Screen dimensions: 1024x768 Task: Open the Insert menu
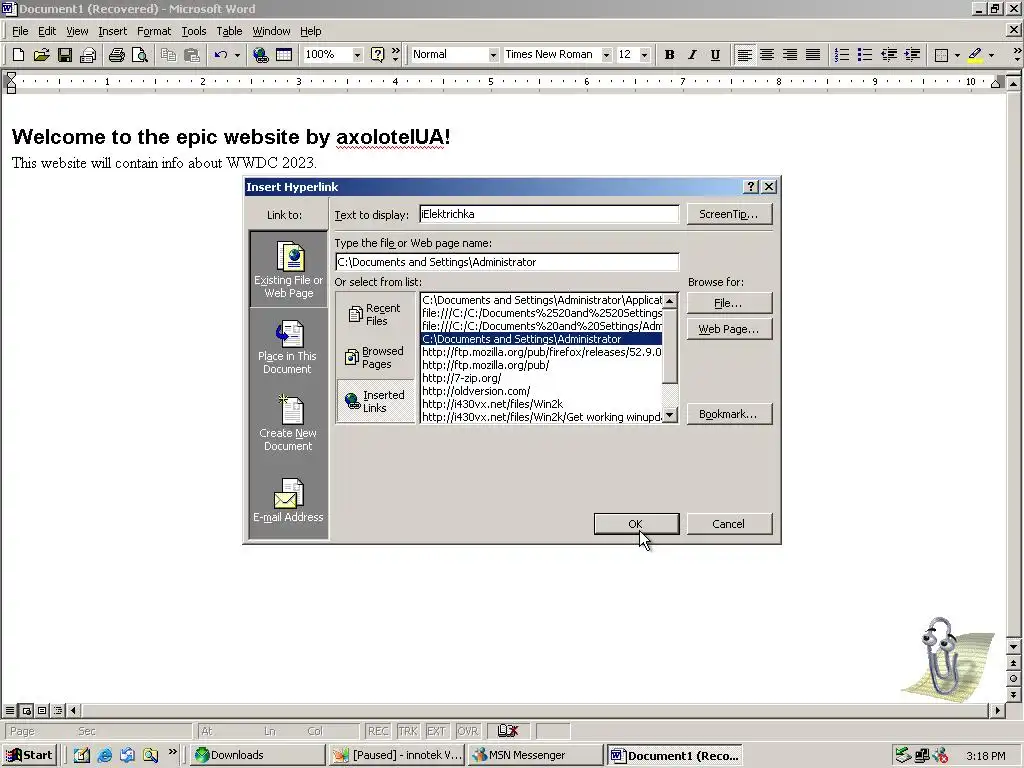click(x=112, y=31)
